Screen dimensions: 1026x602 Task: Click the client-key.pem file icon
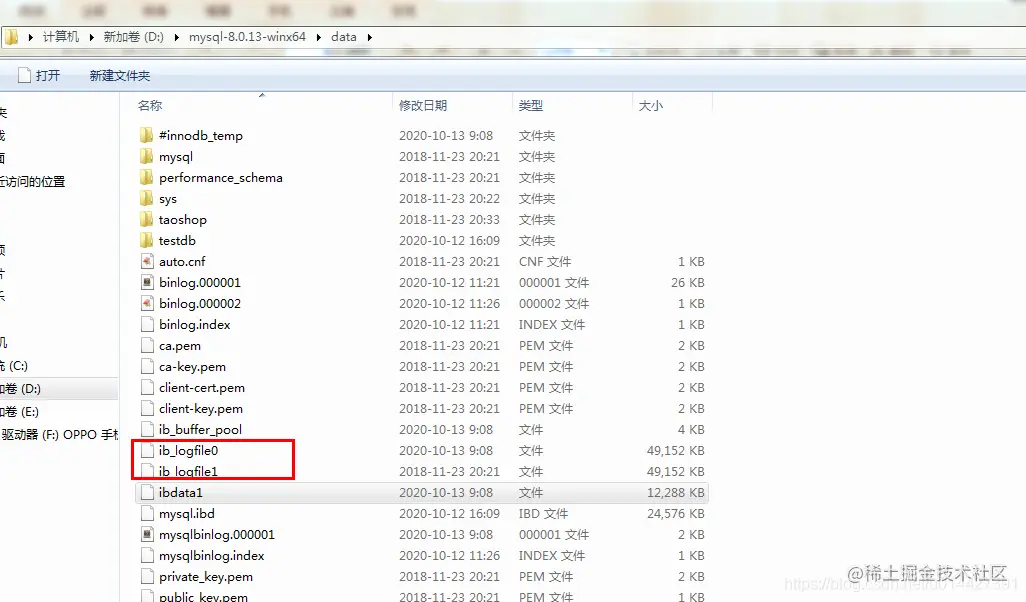pos(147,408)
